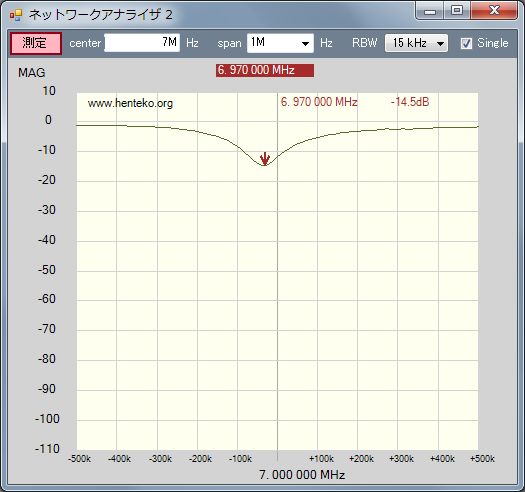The image size is (525, 492).
Task: Click the +500k frequency axis label
Action: pyautogui.click(x=482, y=459)
